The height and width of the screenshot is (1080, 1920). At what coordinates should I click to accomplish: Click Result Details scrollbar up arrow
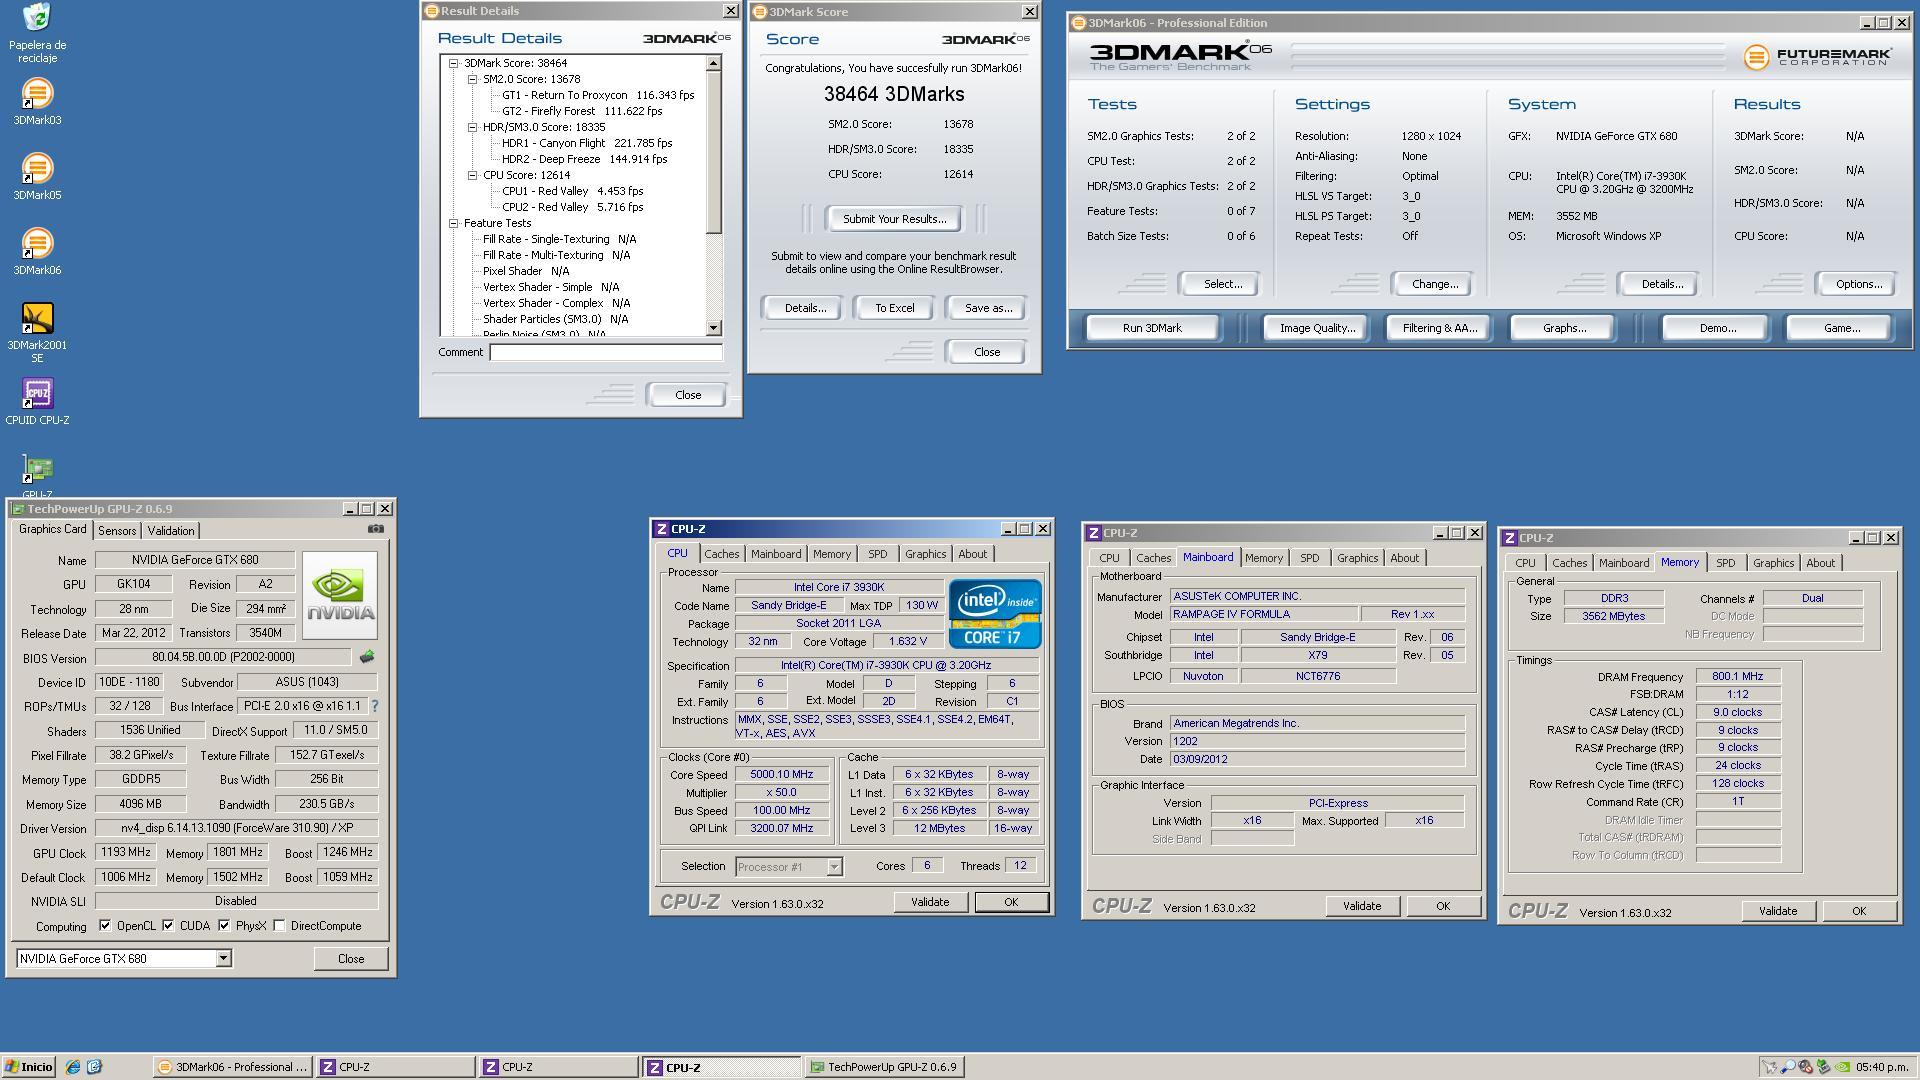[713, 64]
